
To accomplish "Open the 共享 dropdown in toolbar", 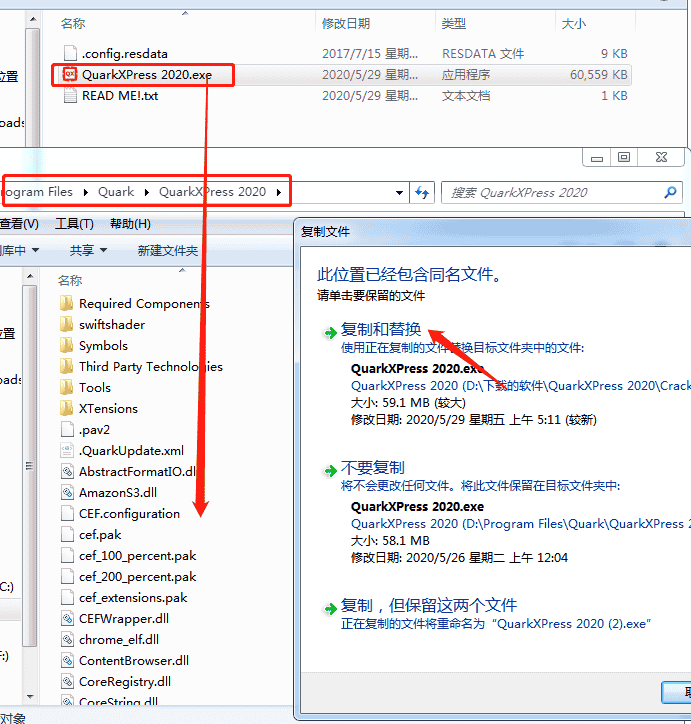I will coord(88,250).
